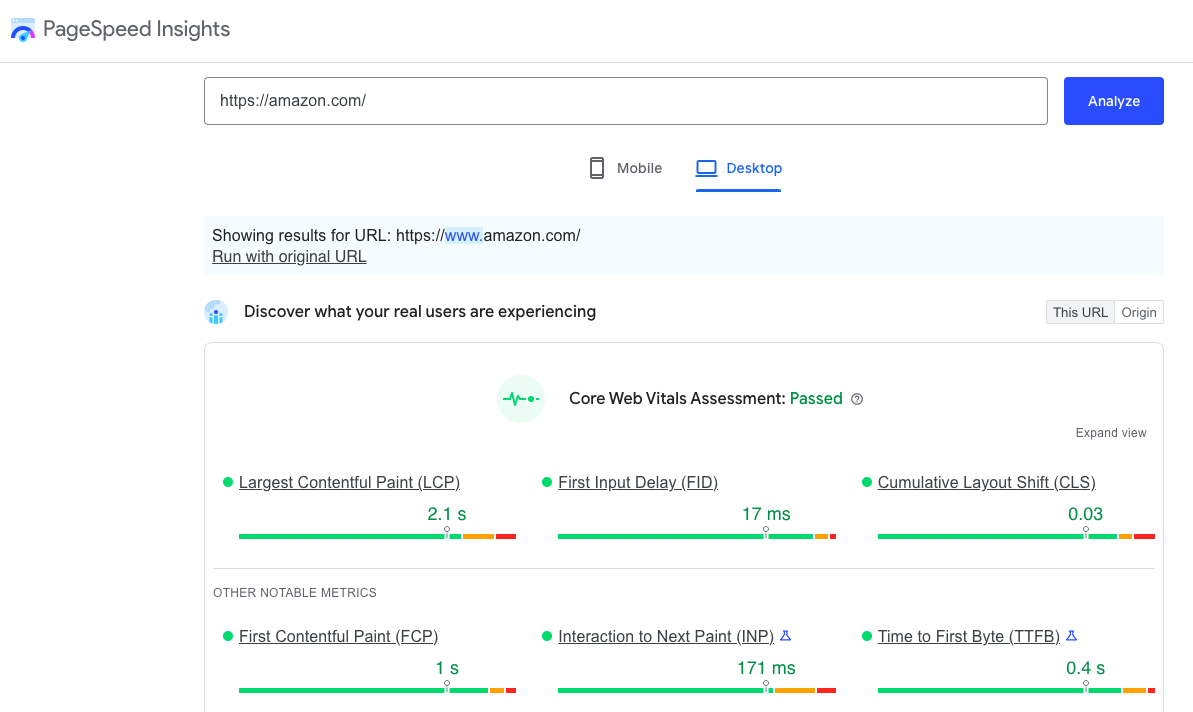This screenshot has width=1193, height=712.
Task: Click the PageSpeed Insights logo icon
Action: click(x=22, y=29)
